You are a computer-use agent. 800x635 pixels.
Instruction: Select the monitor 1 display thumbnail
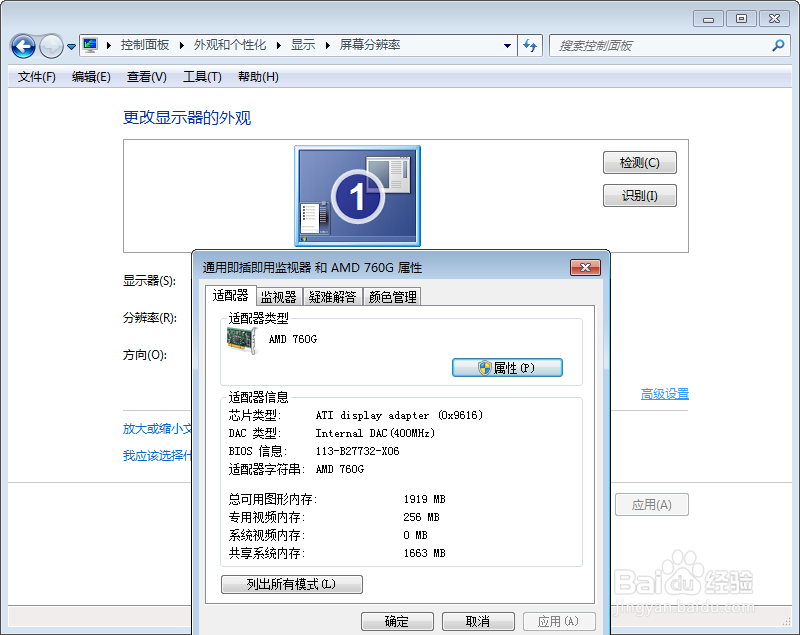coord(358,196)
